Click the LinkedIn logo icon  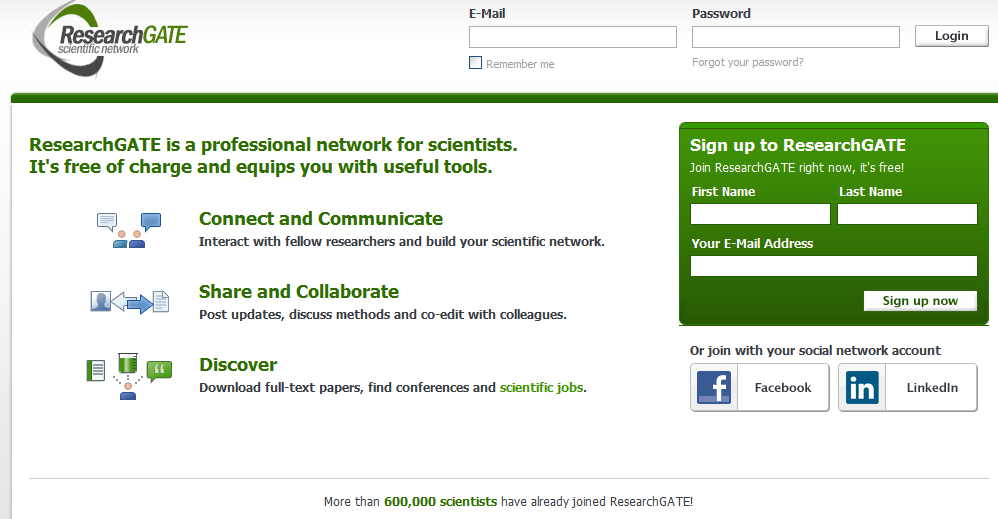coord(862,387)
